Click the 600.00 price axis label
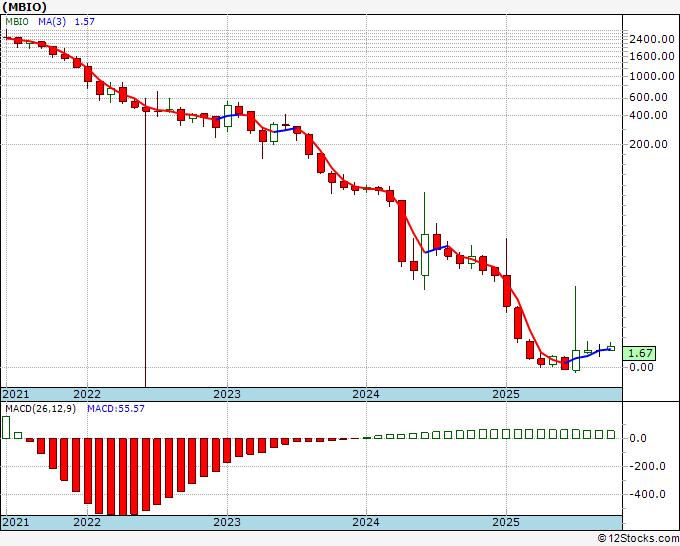This screenshot has width=680, height=546. point(648,97)
